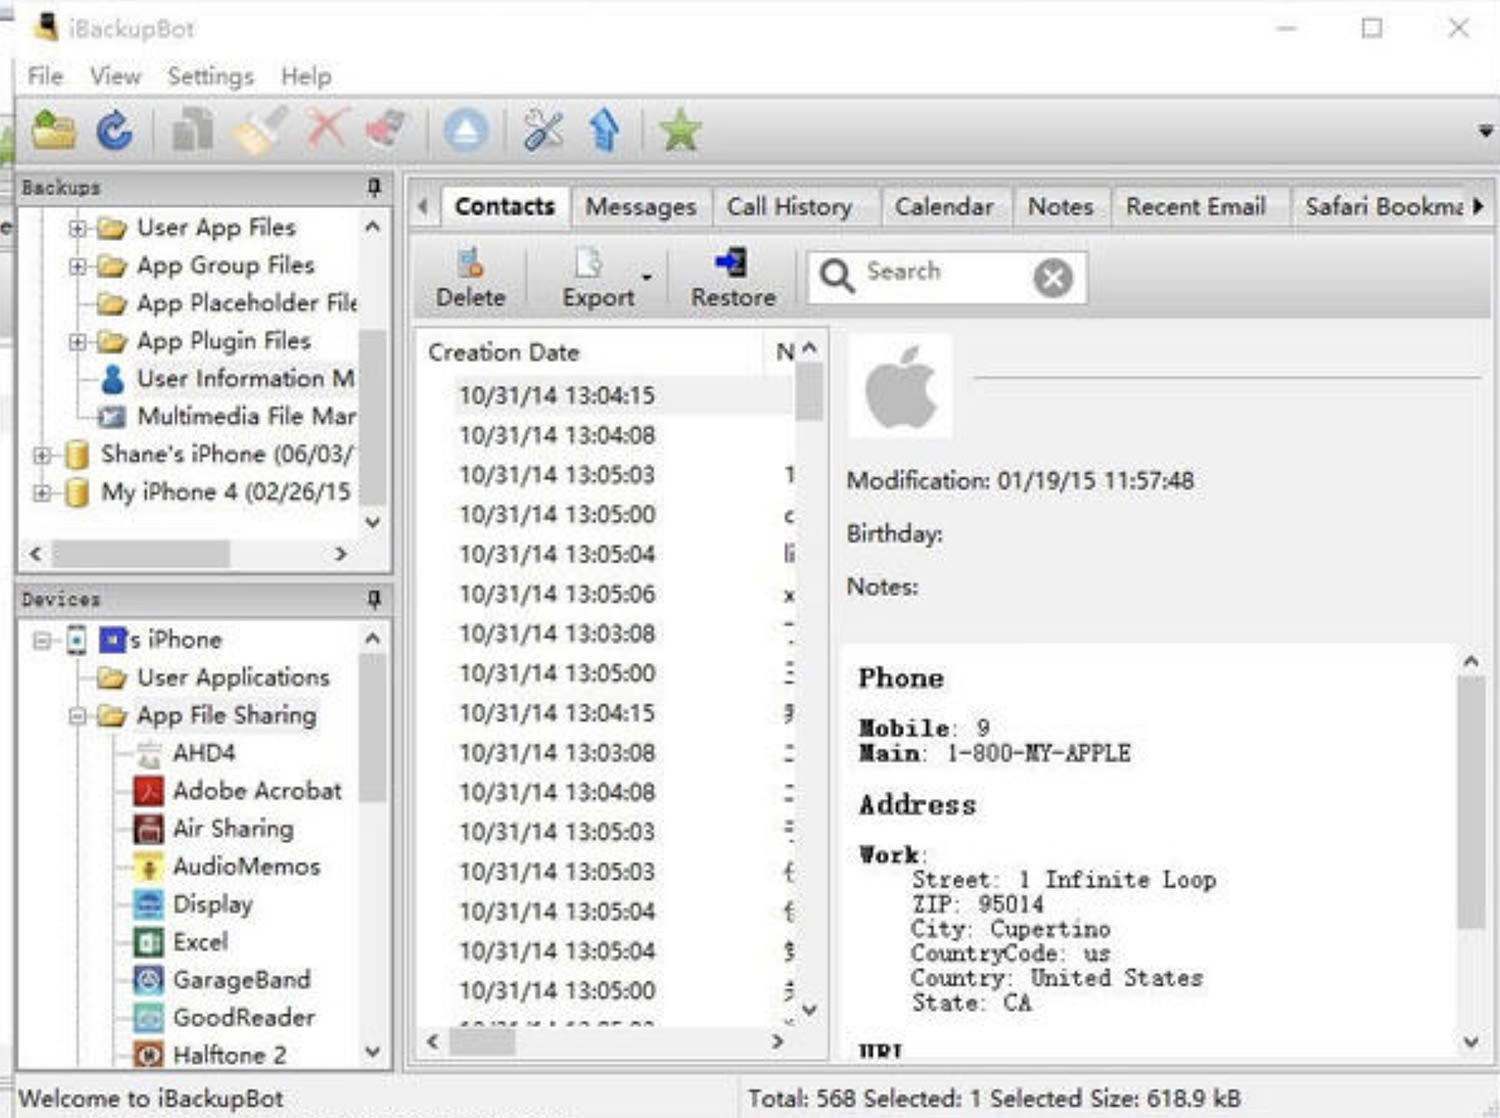Open Export dropdown arrow
Screen dimensions: 1500x1118
click(647, 277)
